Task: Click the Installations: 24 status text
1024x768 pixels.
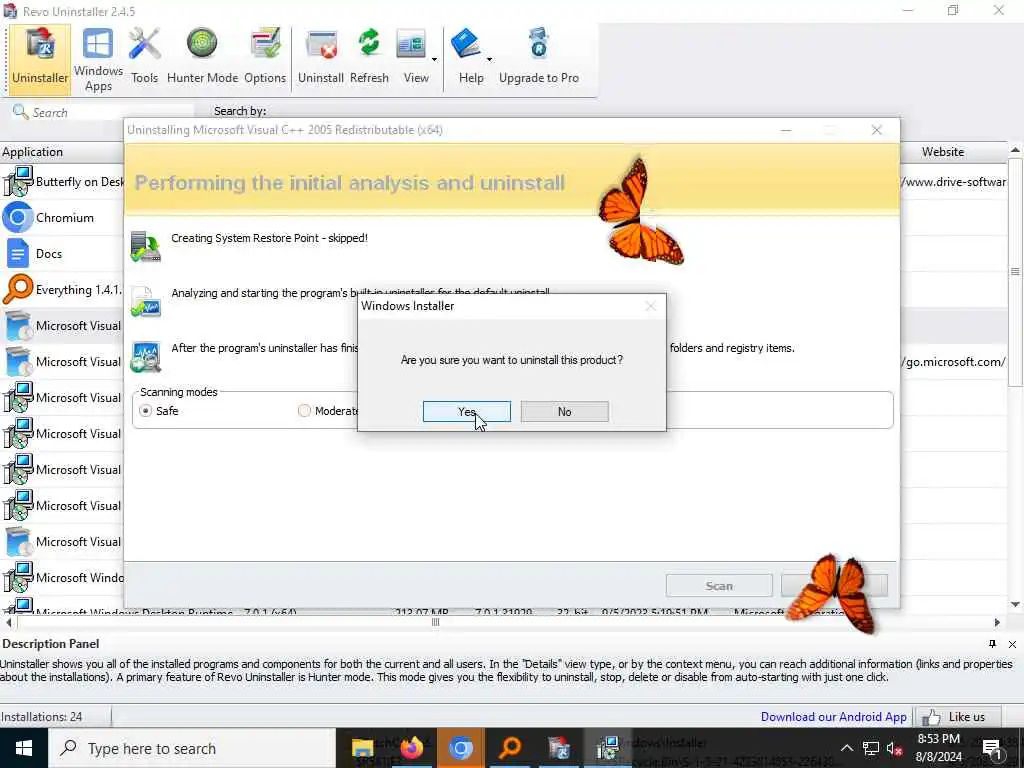Action: click(42, 716)
